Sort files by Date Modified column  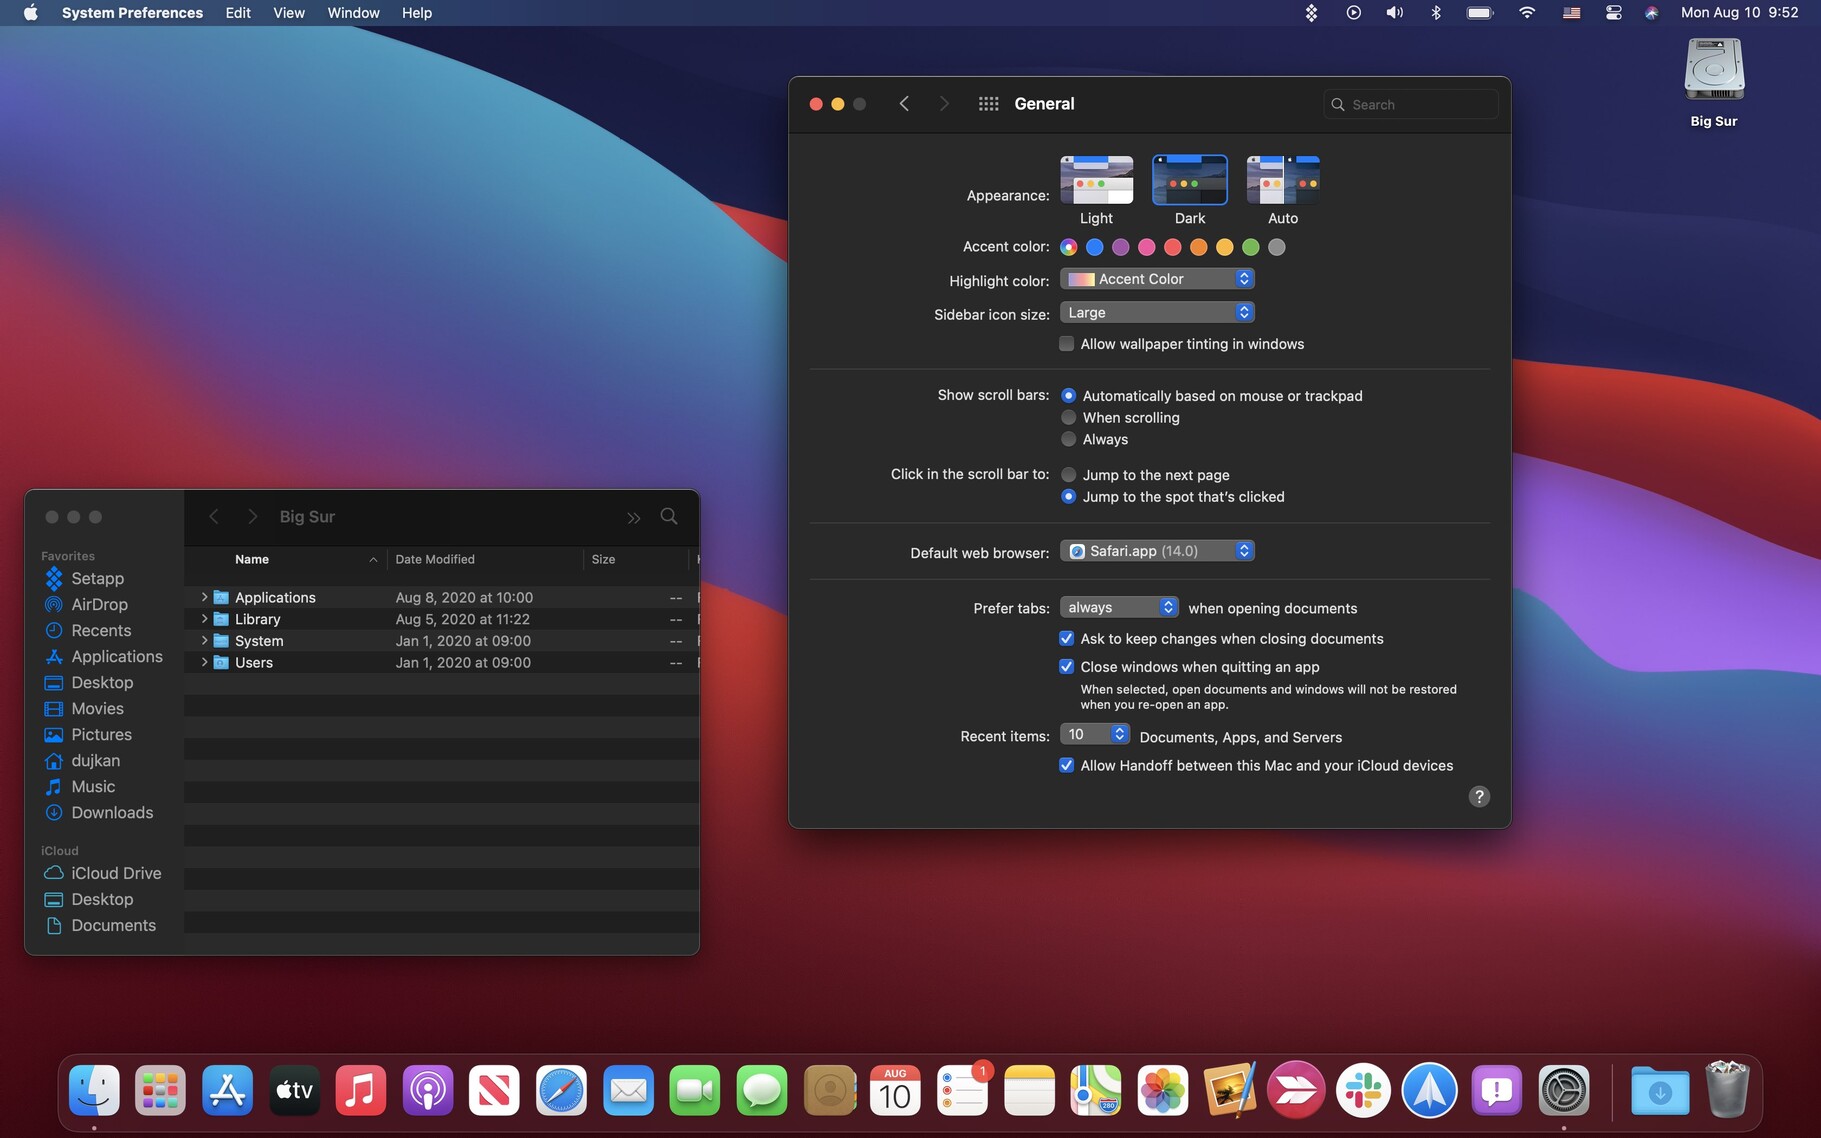coord(435,559)
